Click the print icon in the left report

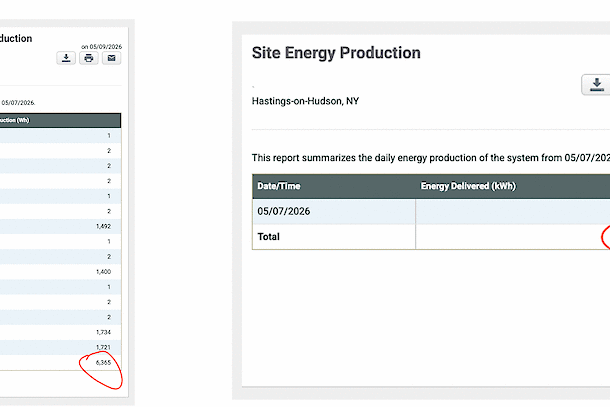point(89,58)
